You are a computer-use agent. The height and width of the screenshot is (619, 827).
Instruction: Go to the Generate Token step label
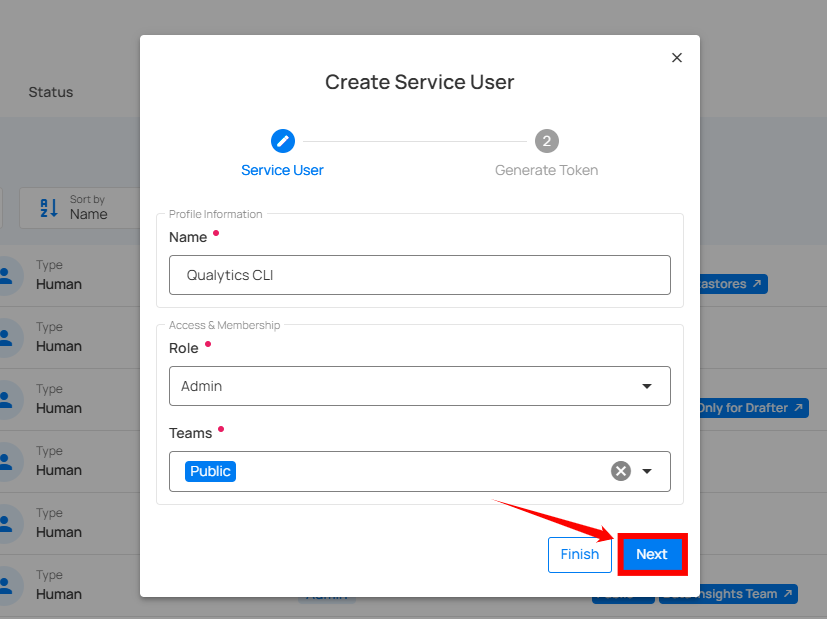pos(546,170)
